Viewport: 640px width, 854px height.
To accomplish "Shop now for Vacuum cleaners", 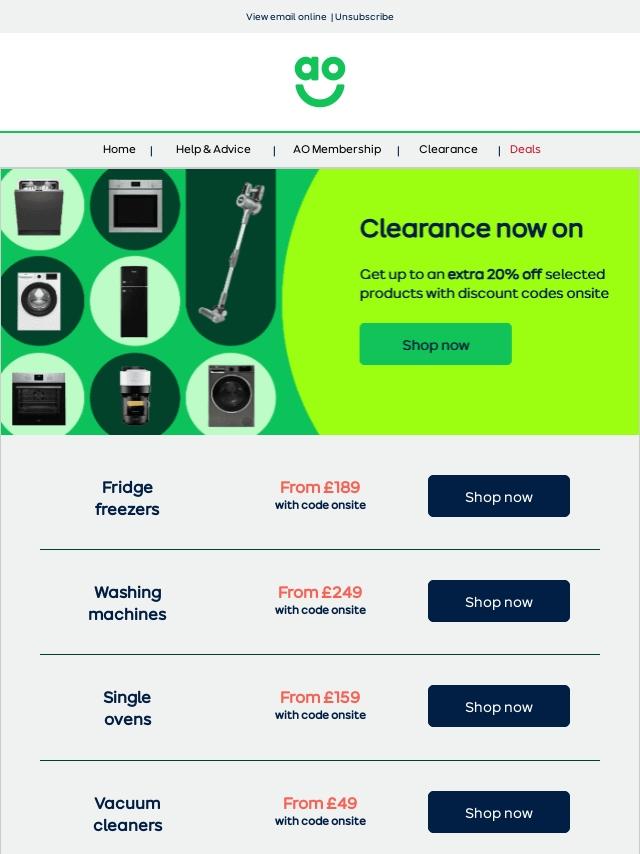I will 498,812.
